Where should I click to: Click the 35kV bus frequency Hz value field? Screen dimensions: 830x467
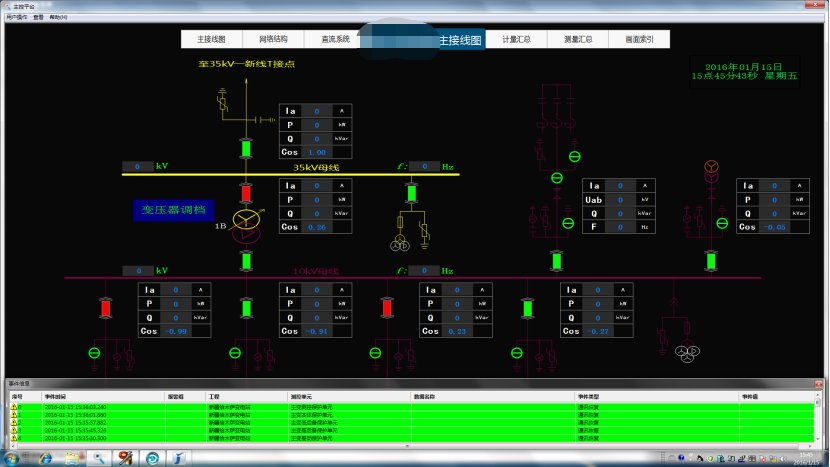tap(425, 167)
